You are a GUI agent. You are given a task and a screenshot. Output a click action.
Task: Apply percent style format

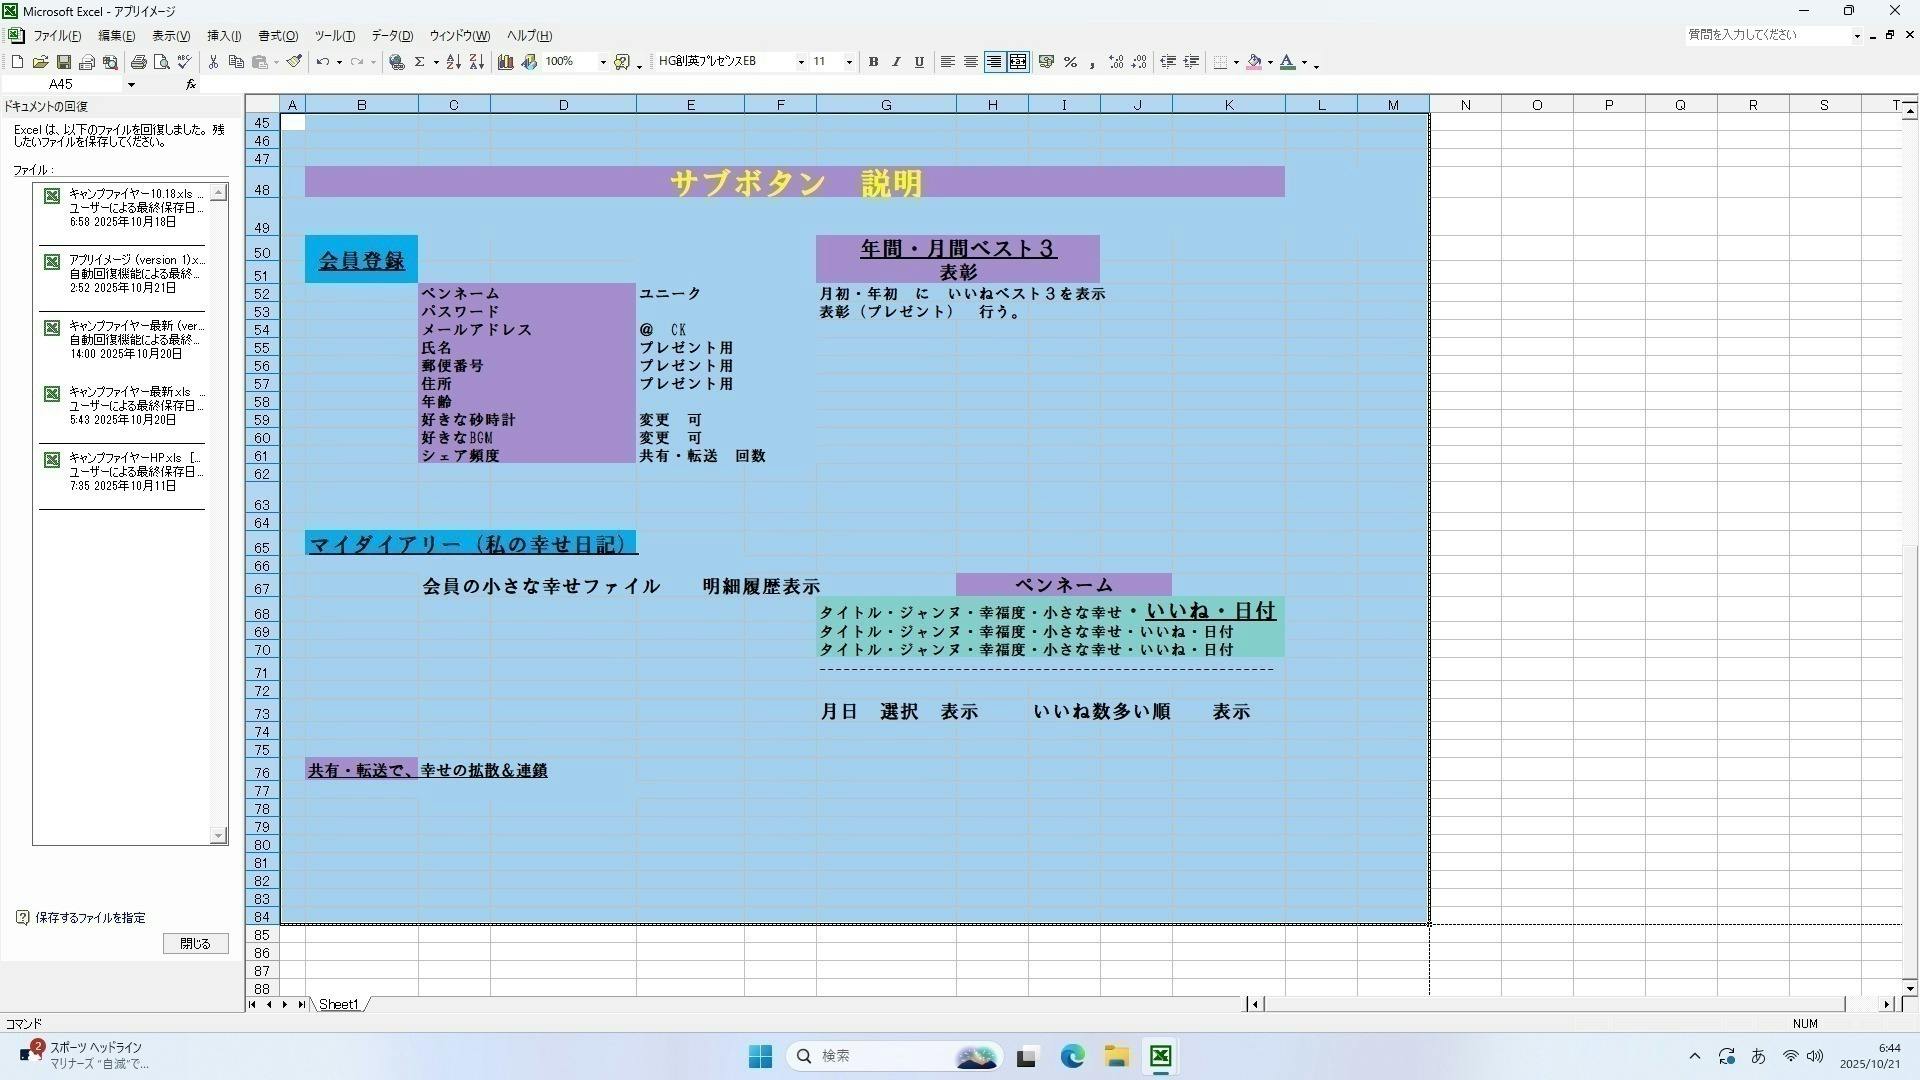1070,62
